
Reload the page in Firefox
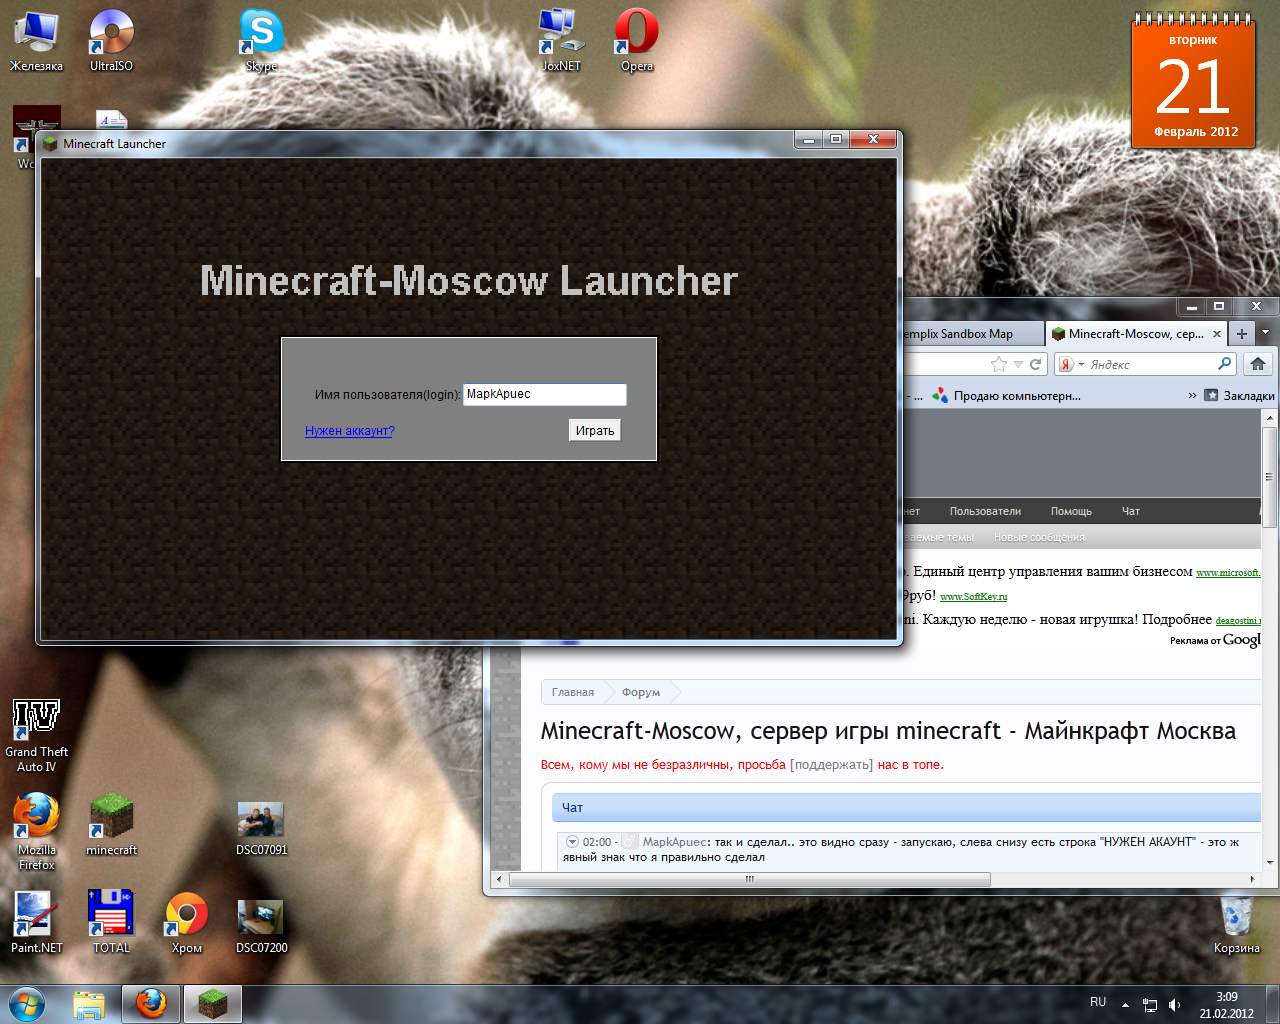point(1035,364)
